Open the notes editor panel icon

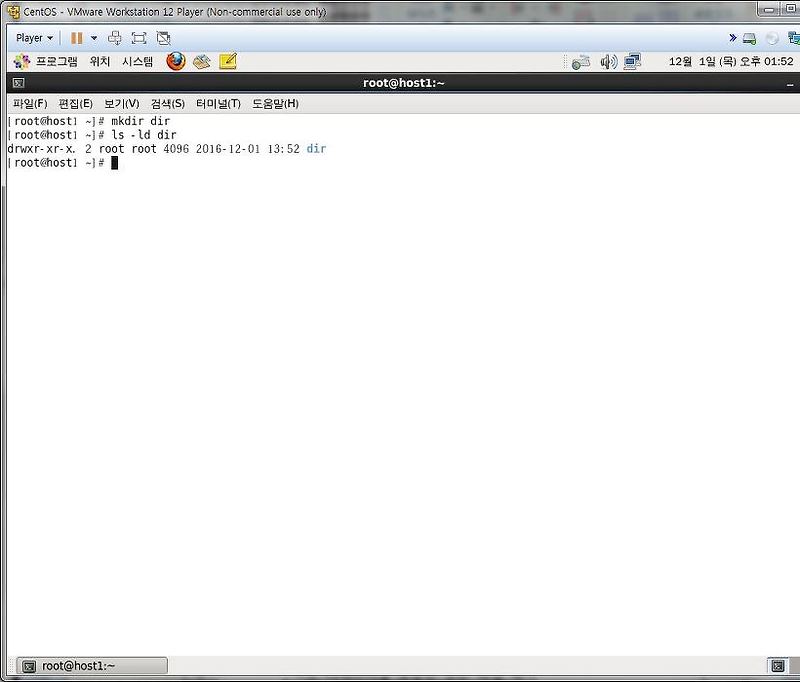click(228, 62)
